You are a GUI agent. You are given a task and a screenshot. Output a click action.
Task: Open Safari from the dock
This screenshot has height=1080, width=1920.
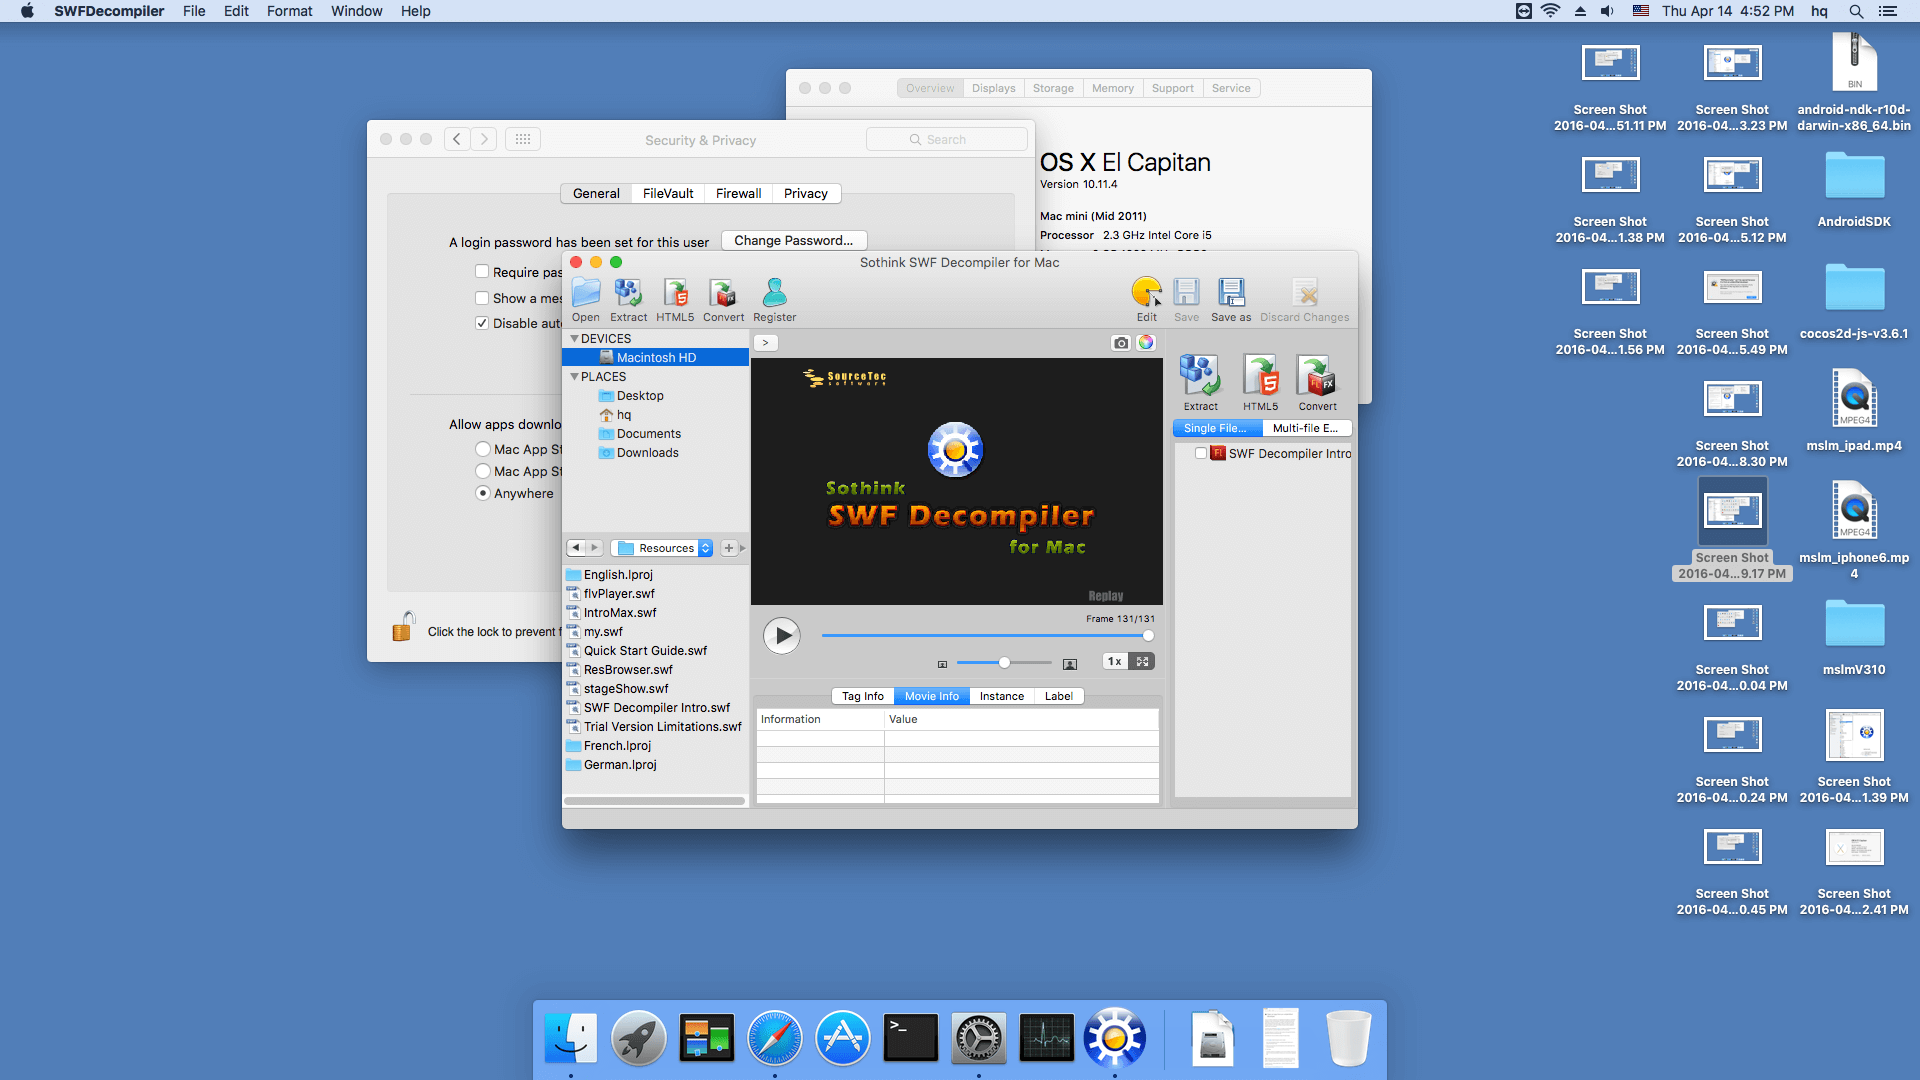point(775,1038)
